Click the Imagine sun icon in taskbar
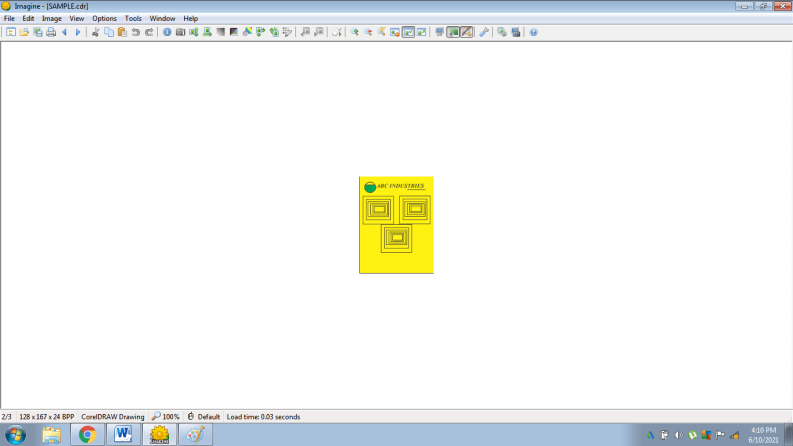The width and height of the screenshot is (793, 446). [159, 435]
